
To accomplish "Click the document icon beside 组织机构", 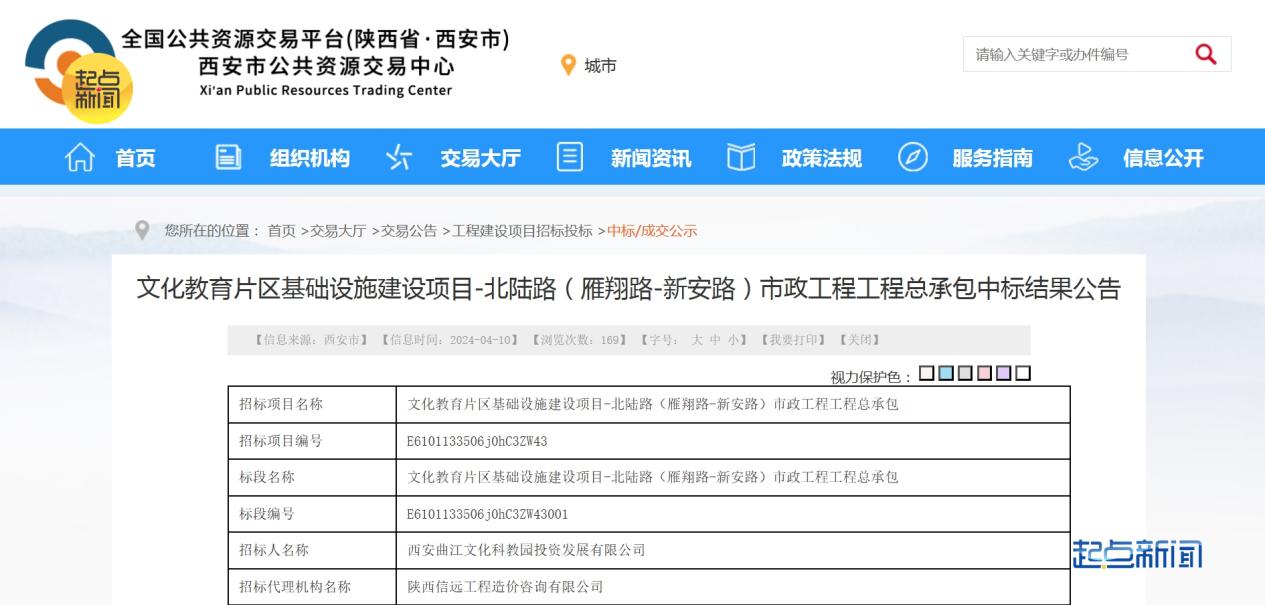I will point(229,157).
